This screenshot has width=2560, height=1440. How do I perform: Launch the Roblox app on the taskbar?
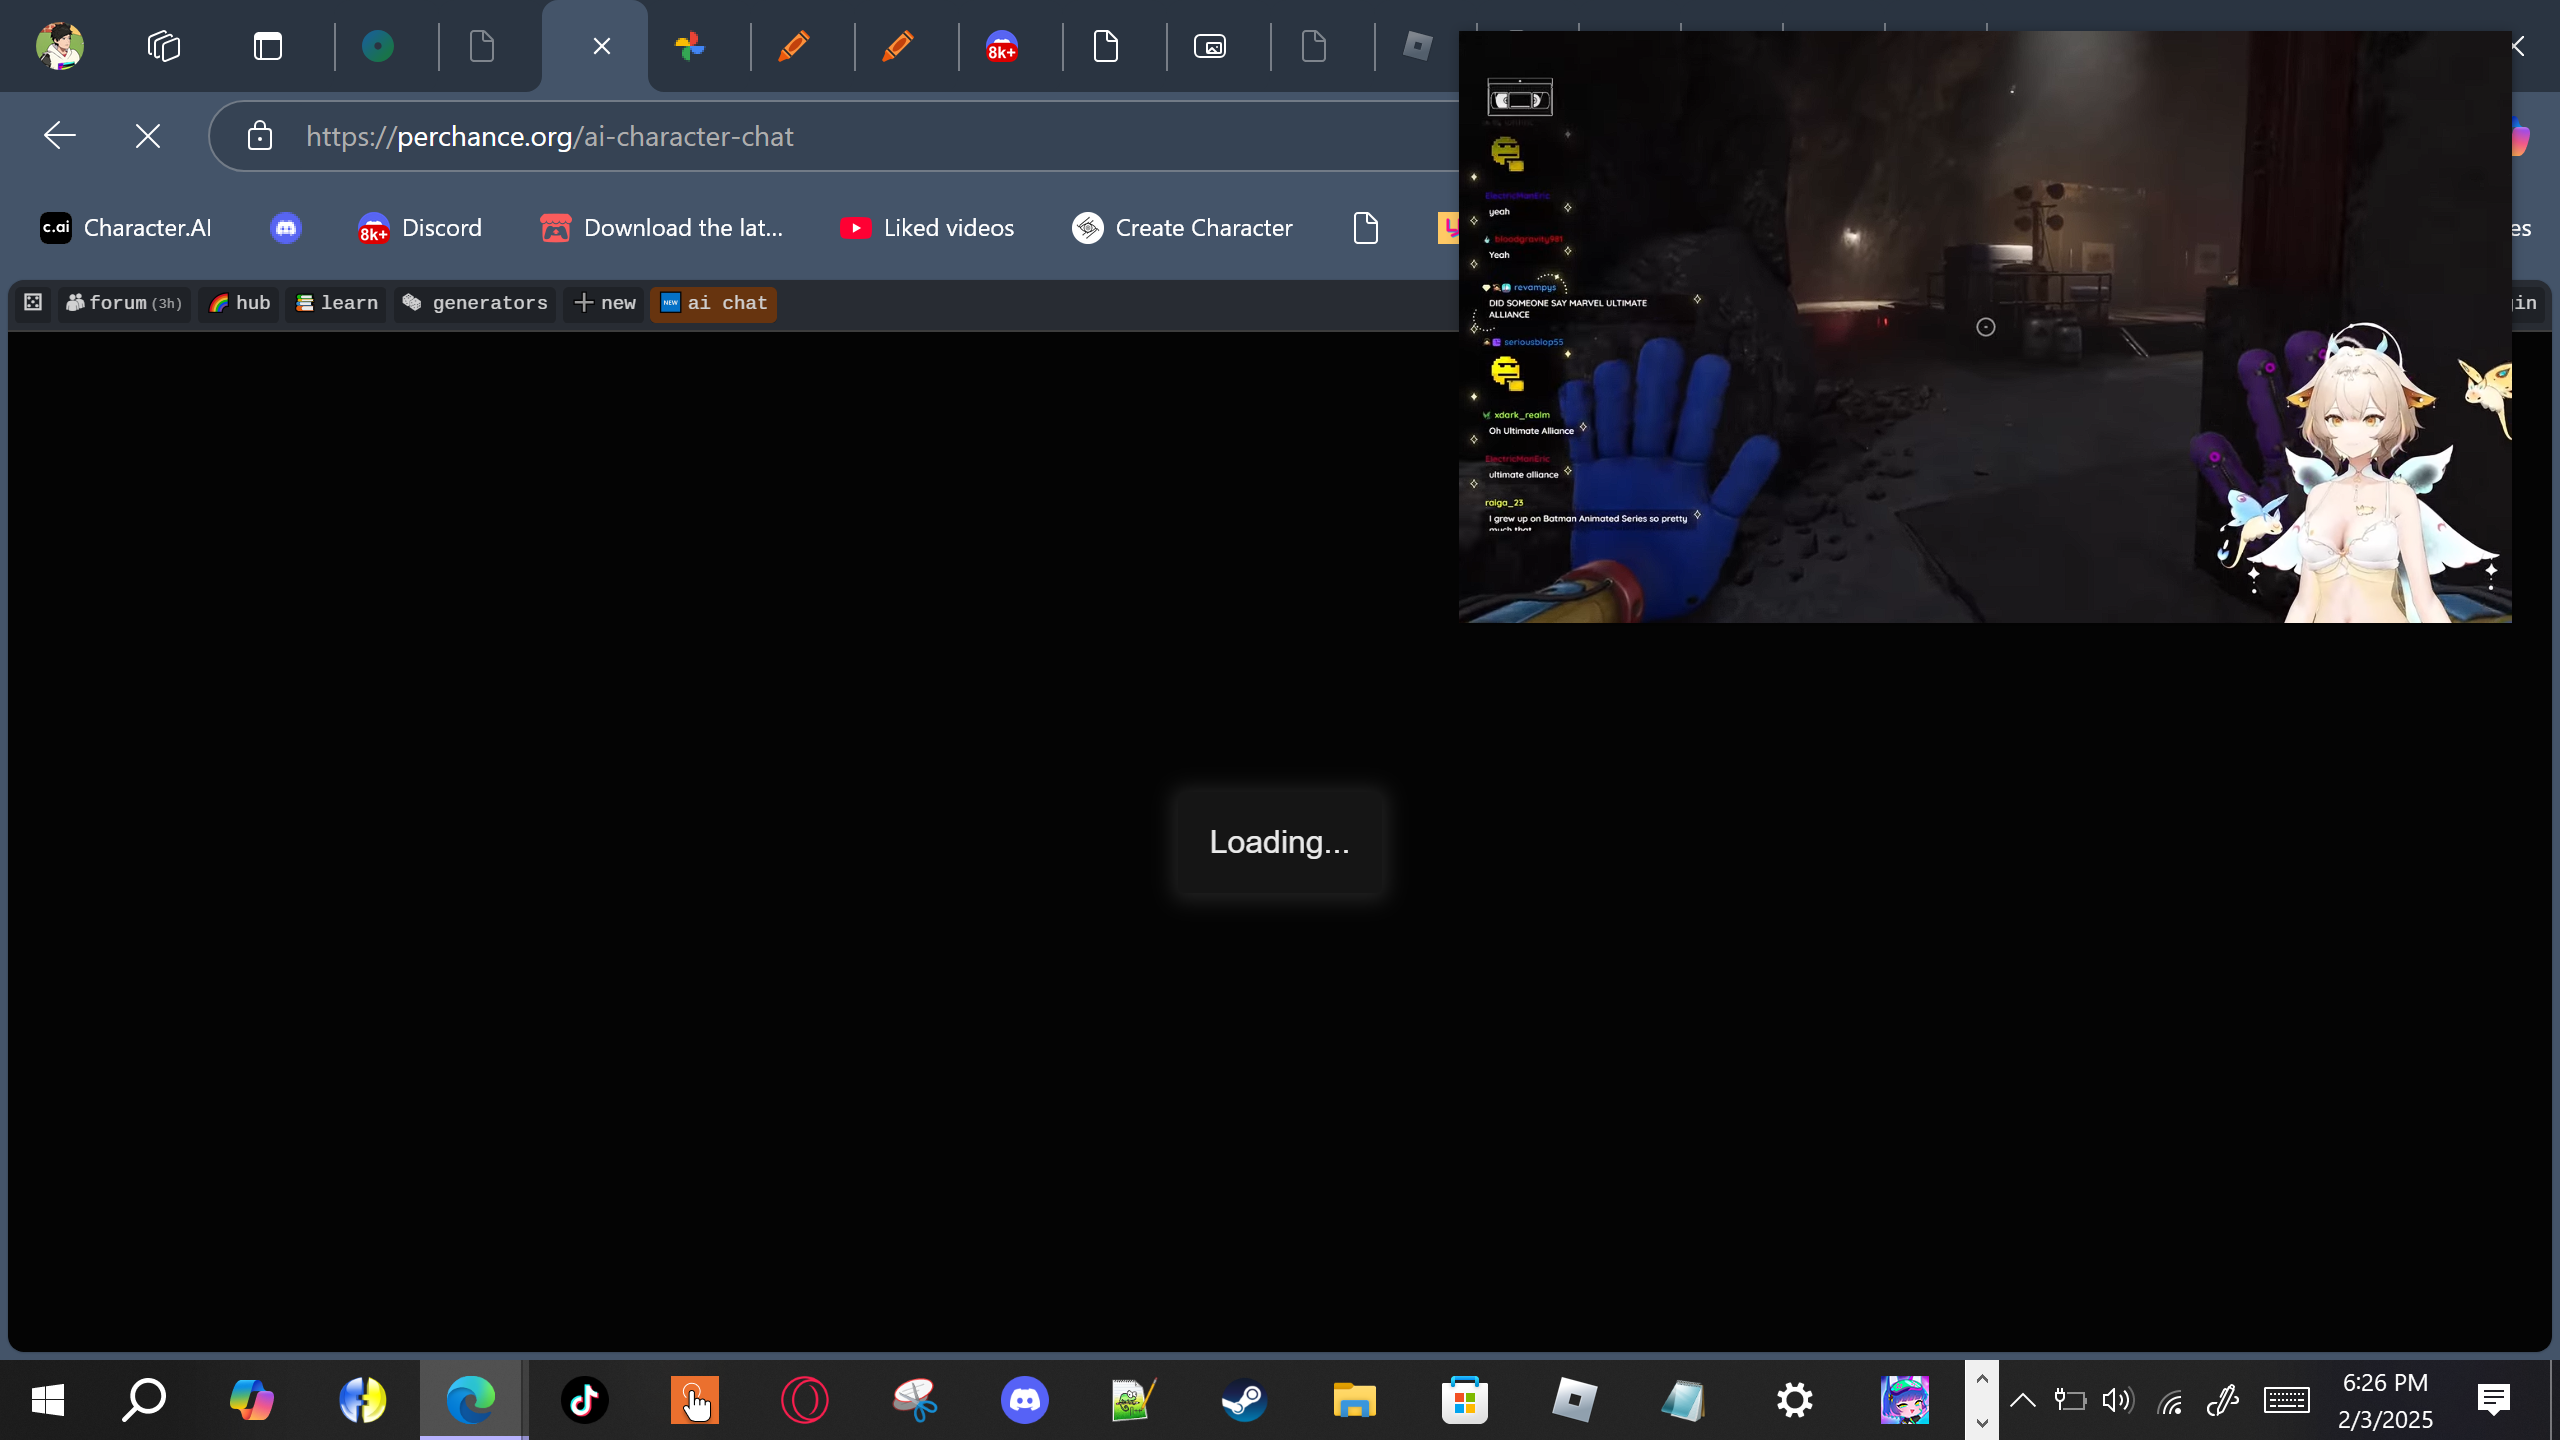click(1575, 1400)
